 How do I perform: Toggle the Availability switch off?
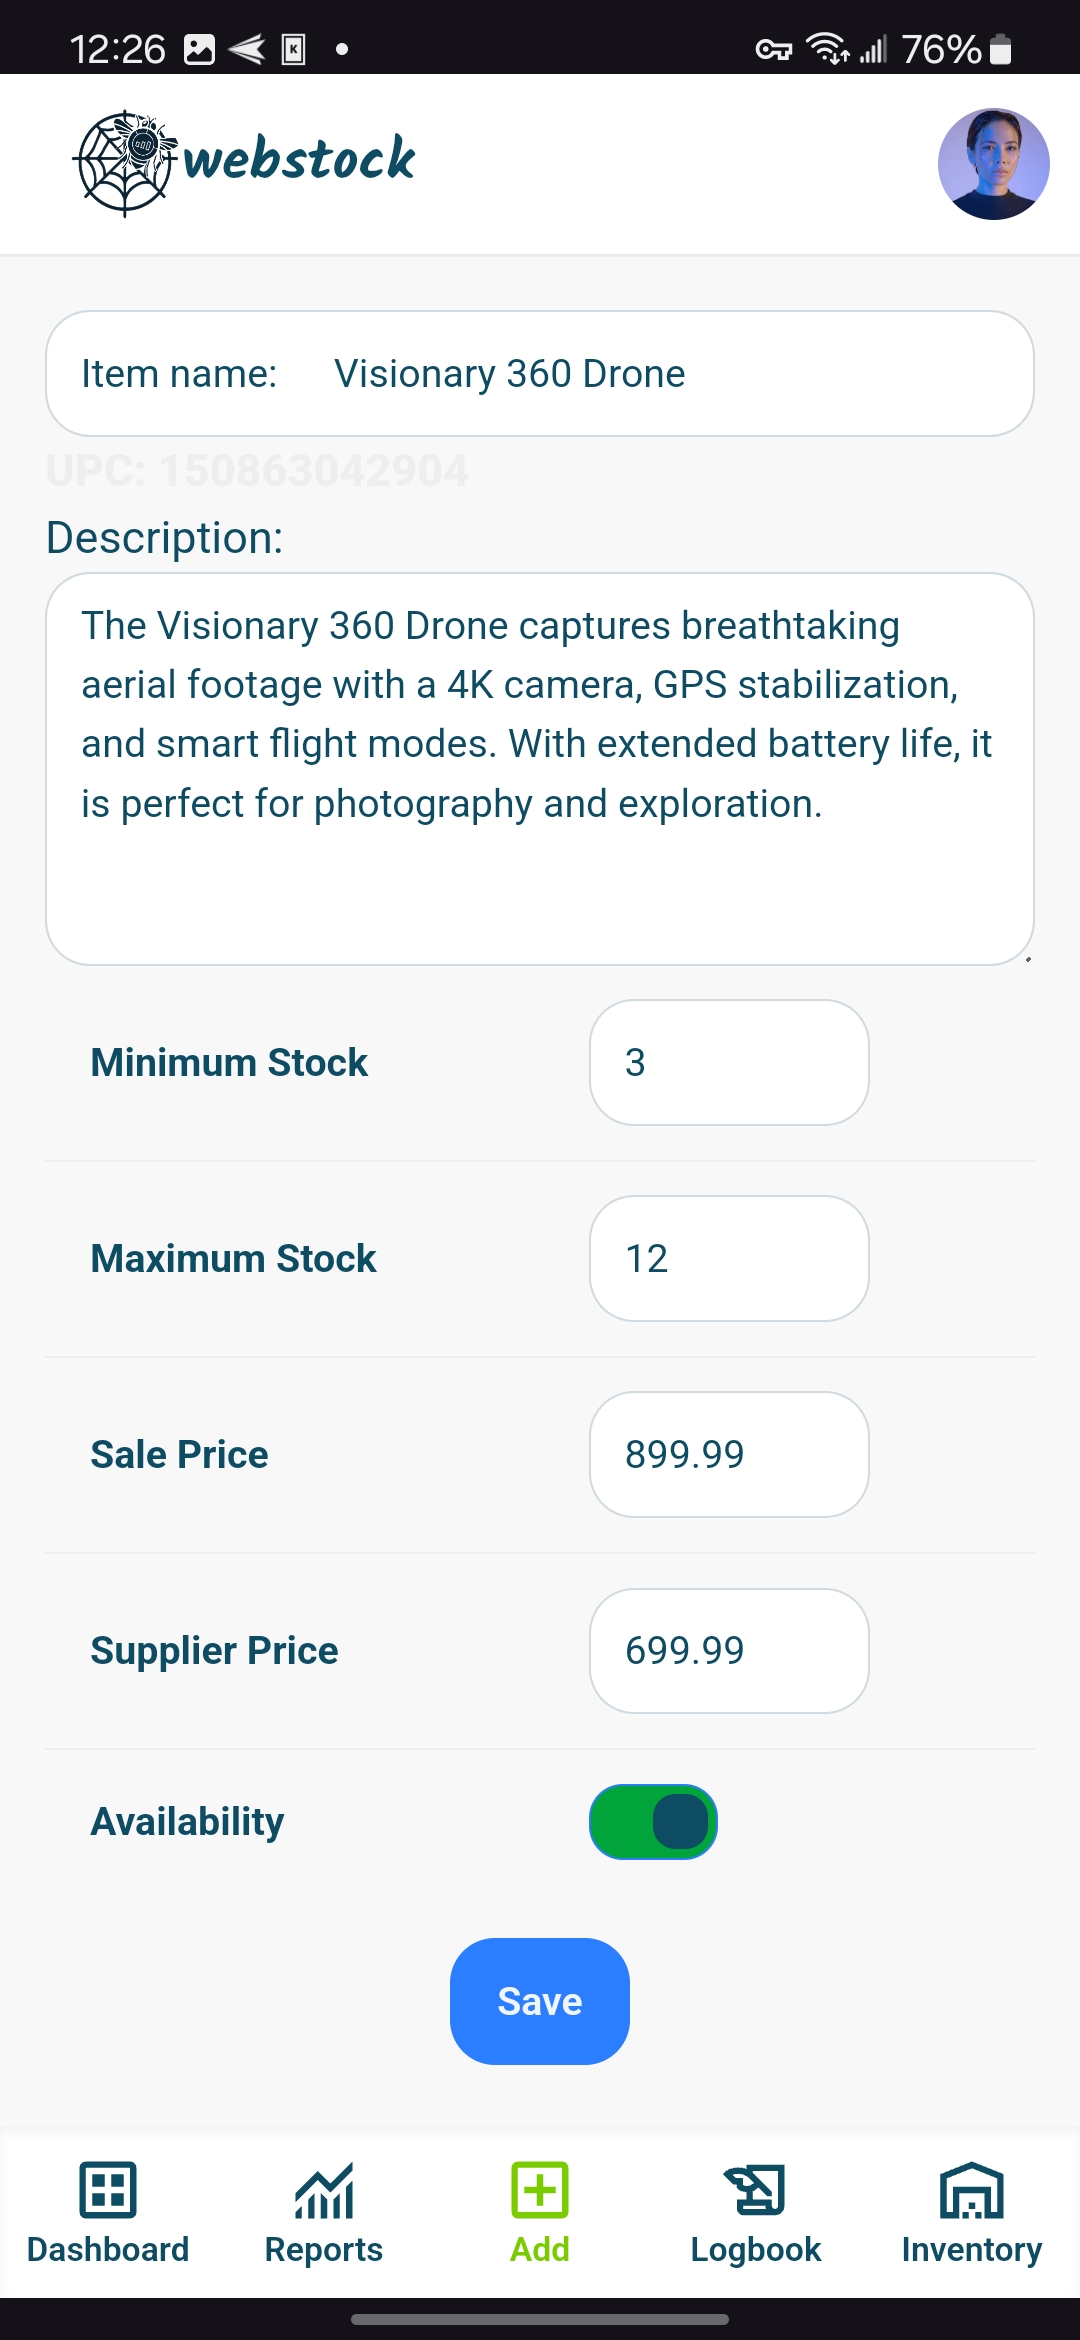(654, 1822)
